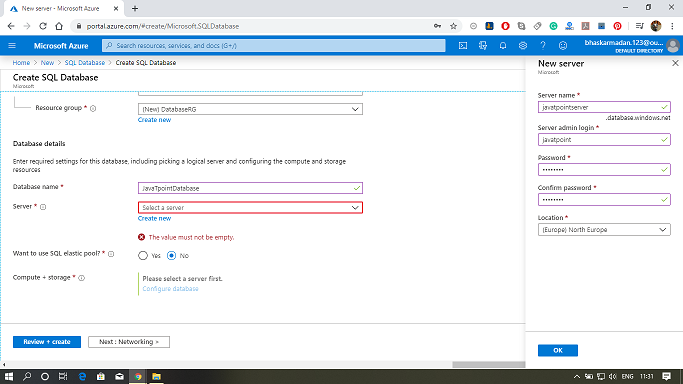
Task: Reload the browser page
Action: [x=43, y=26]
